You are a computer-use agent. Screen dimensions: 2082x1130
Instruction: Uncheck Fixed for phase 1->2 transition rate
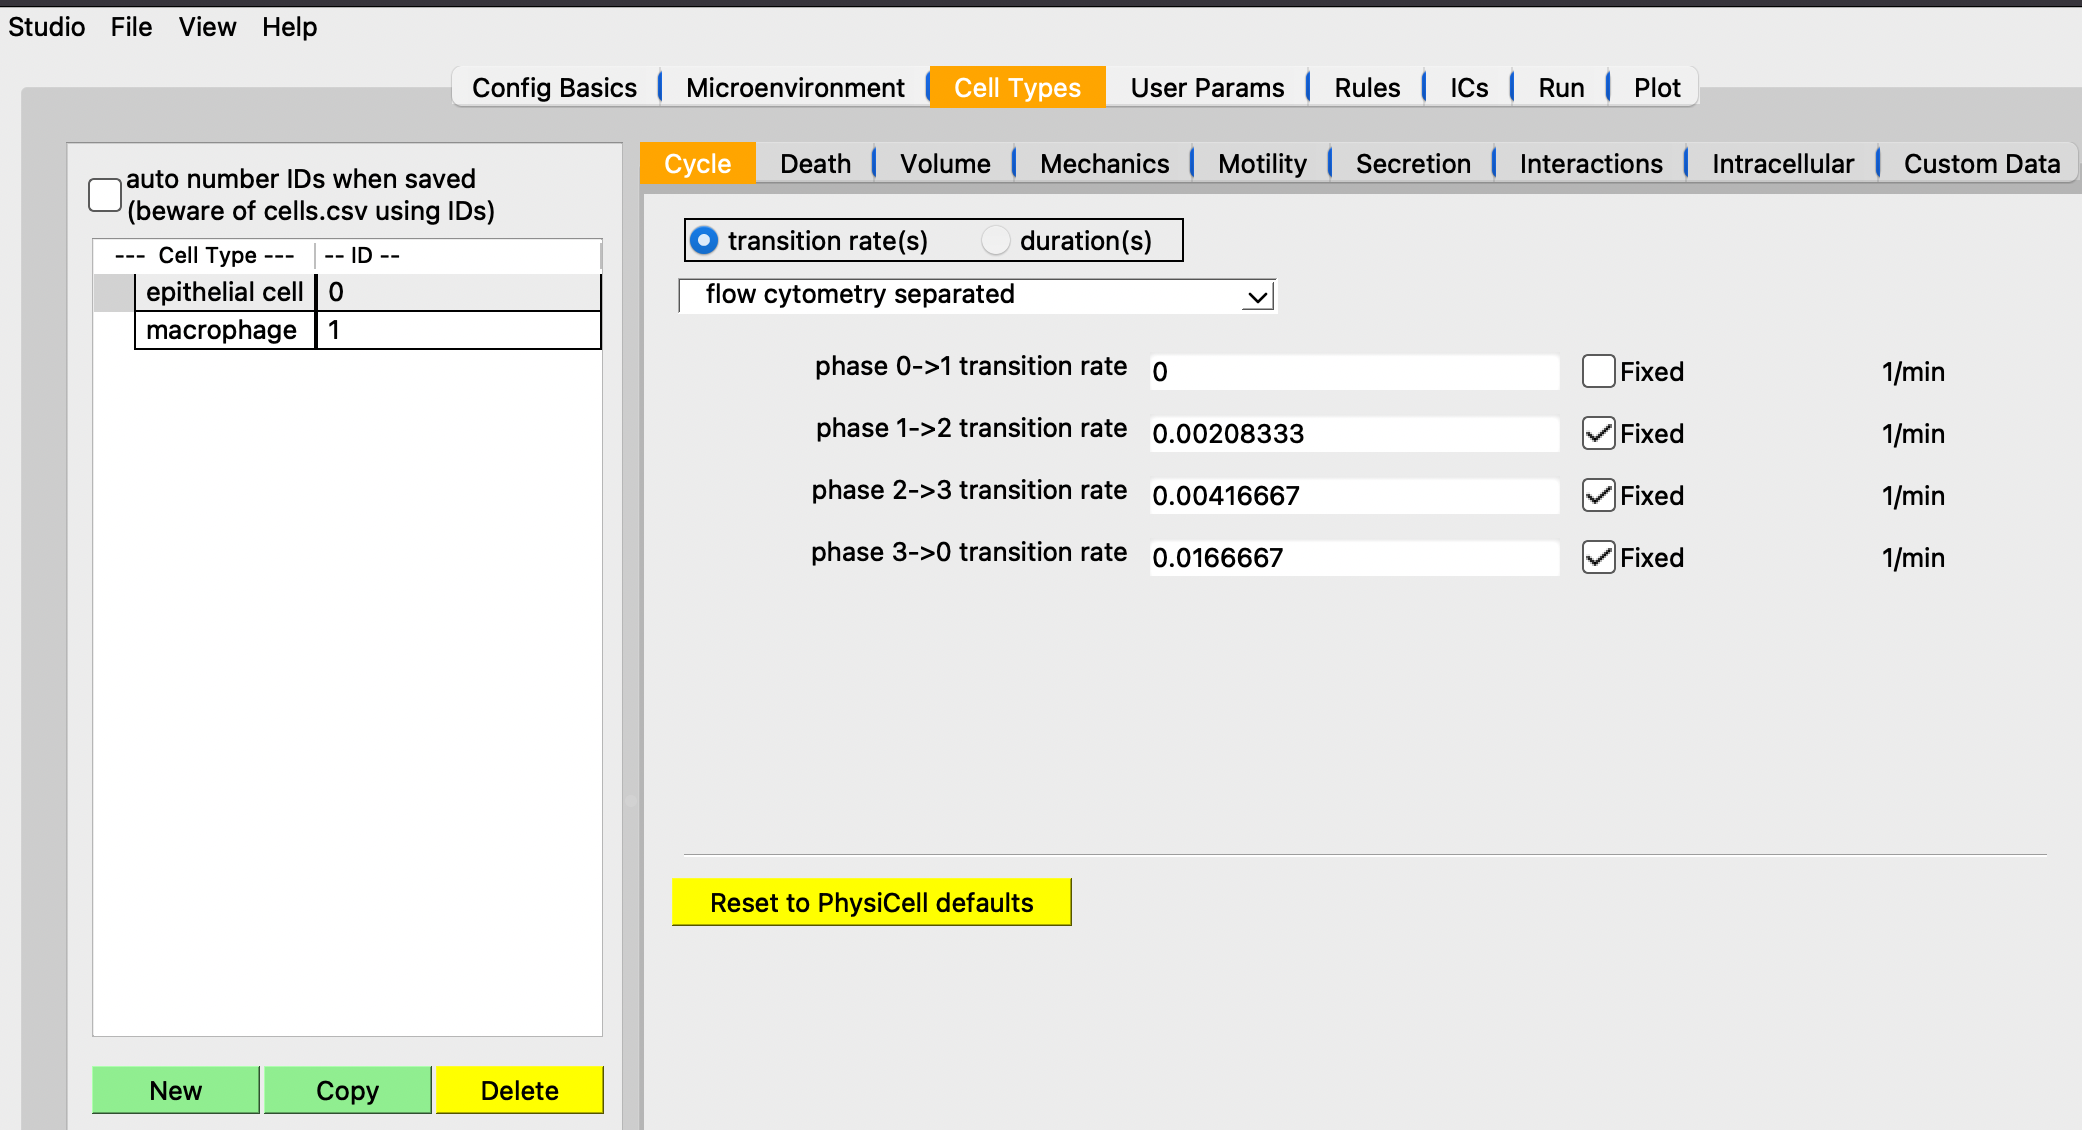tap(1598, 434)
